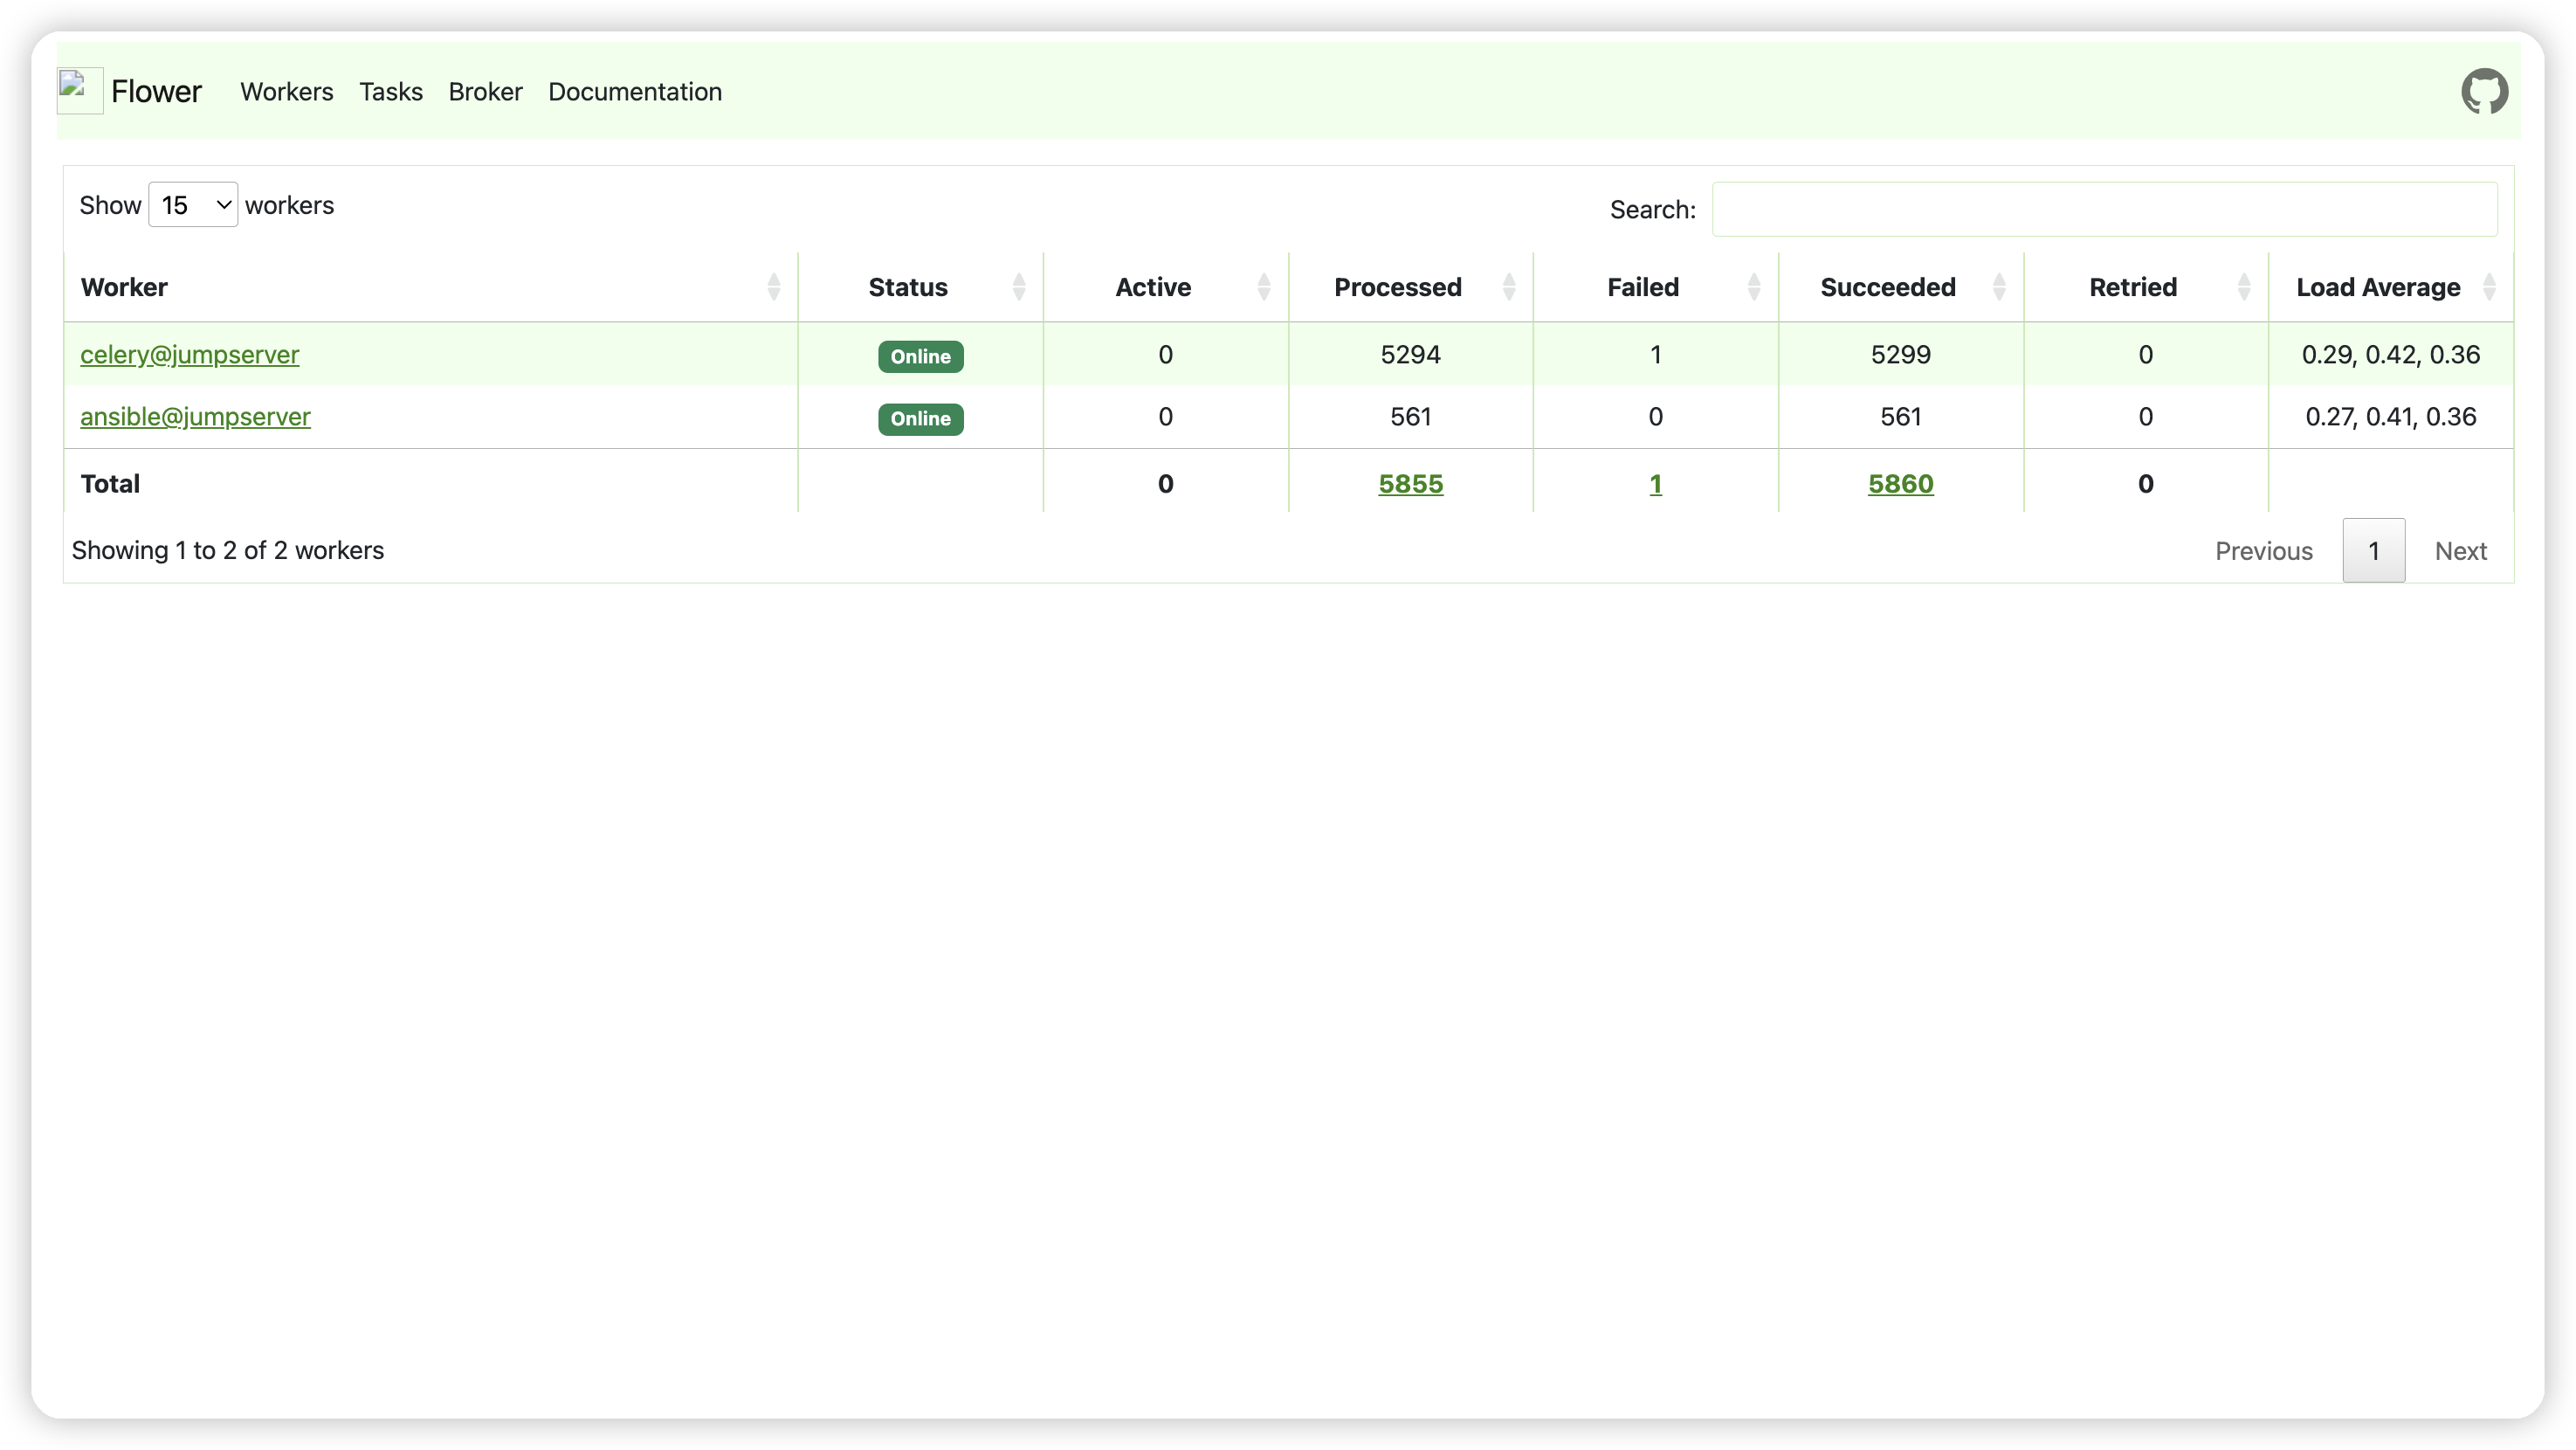Sort by Load Average column arrows
2576x1450 pixels.
[2489, 287]
